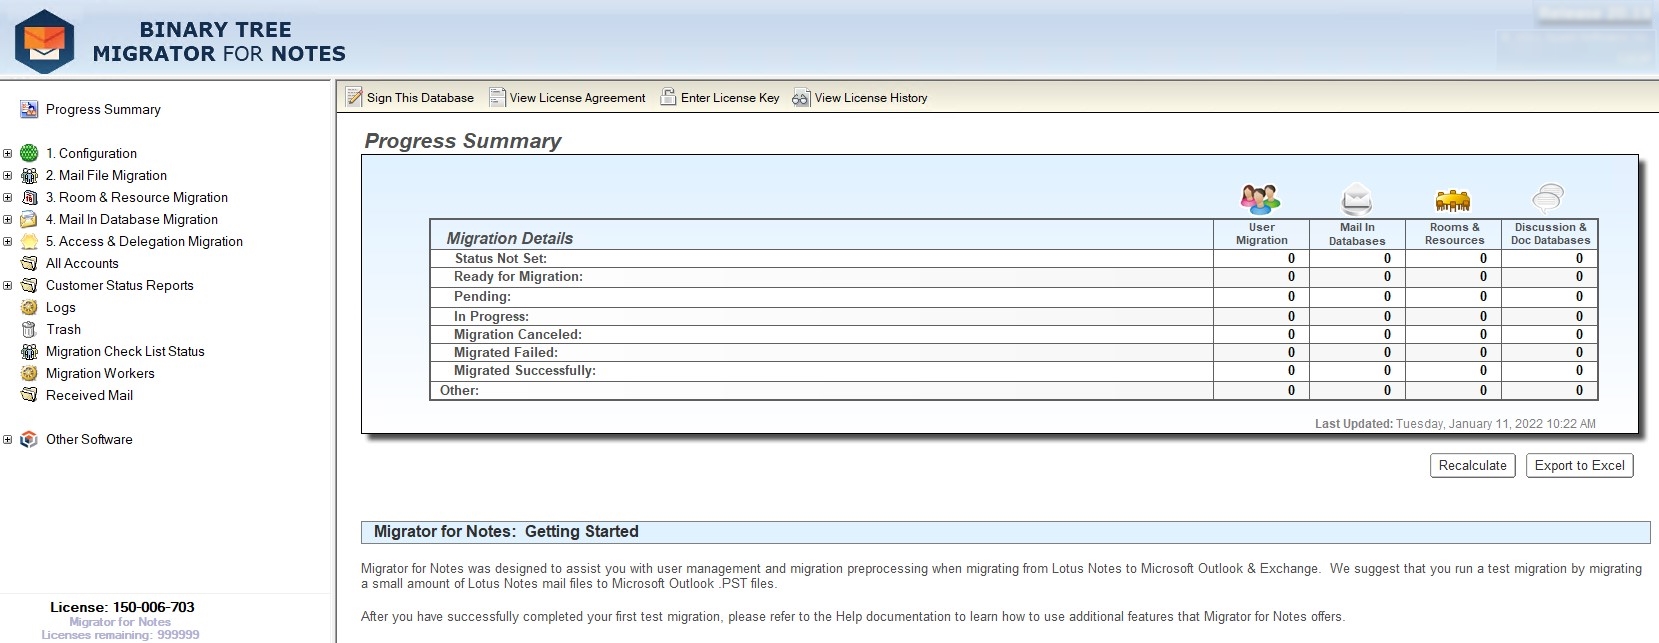The width and height of the screenshot is (1659, 643).
Task: Expand the 5. Access & Delegation Migration node
Action: pos(7,241)
